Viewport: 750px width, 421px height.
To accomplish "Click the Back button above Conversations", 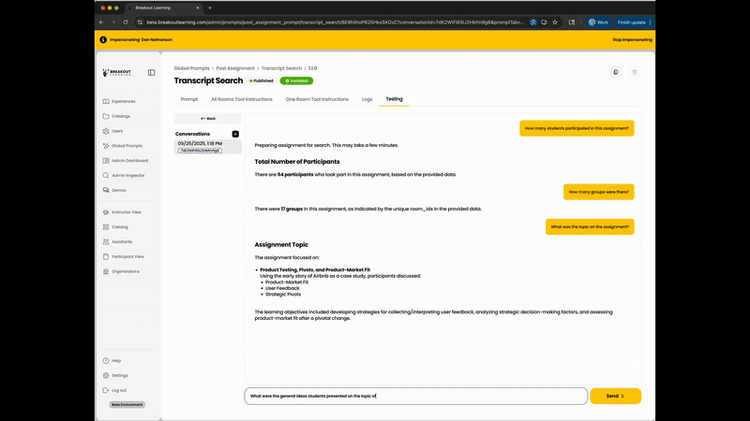I will 208,118.
